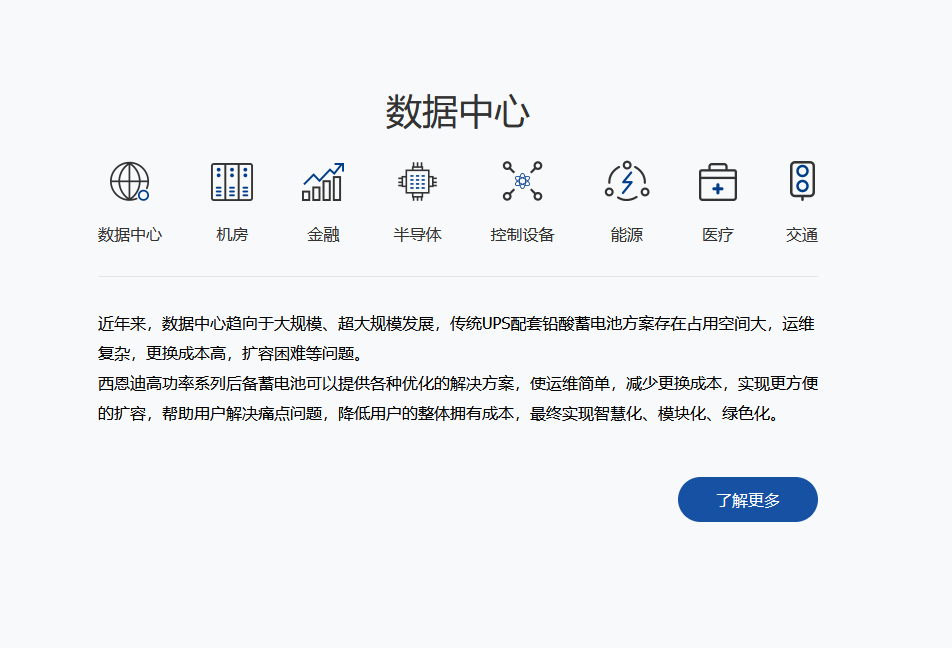Click the paragraph starting with 西恩迪高功率系列

pyautogui.click(x=458, y=398)
